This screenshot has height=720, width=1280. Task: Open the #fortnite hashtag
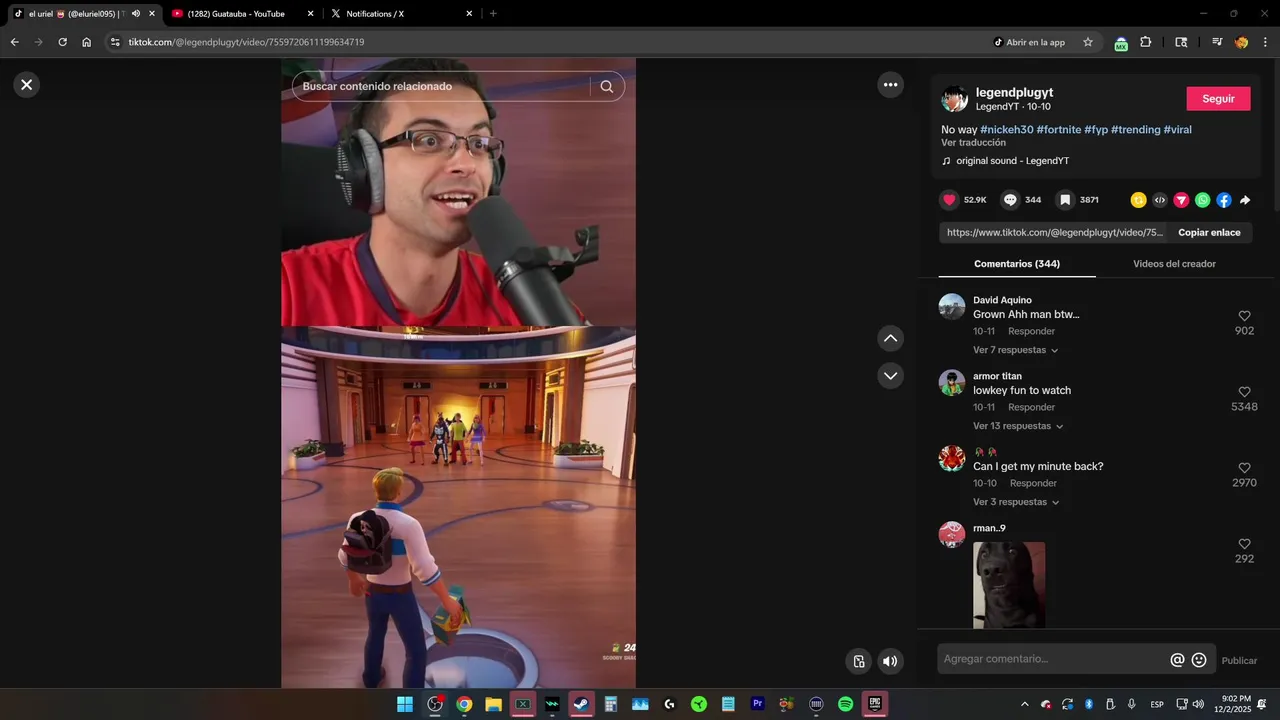click(1058, 130)
